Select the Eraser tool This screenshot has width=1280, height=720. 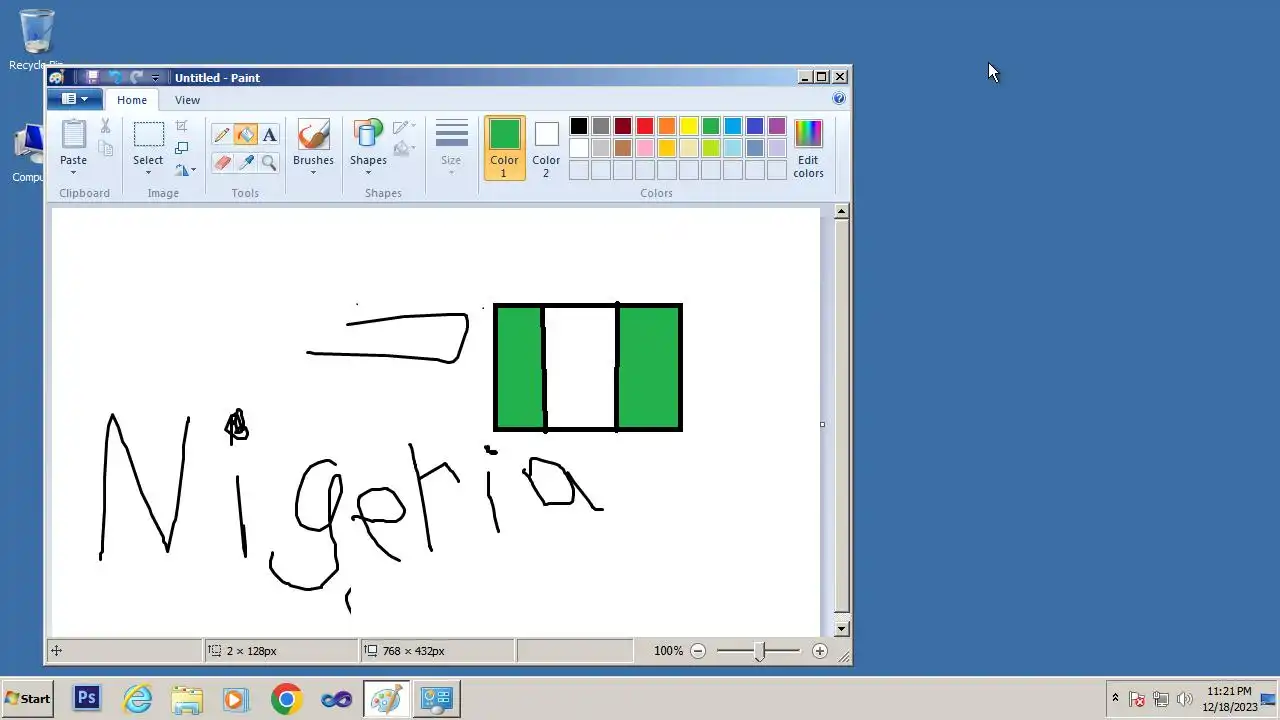pos(222,162)
